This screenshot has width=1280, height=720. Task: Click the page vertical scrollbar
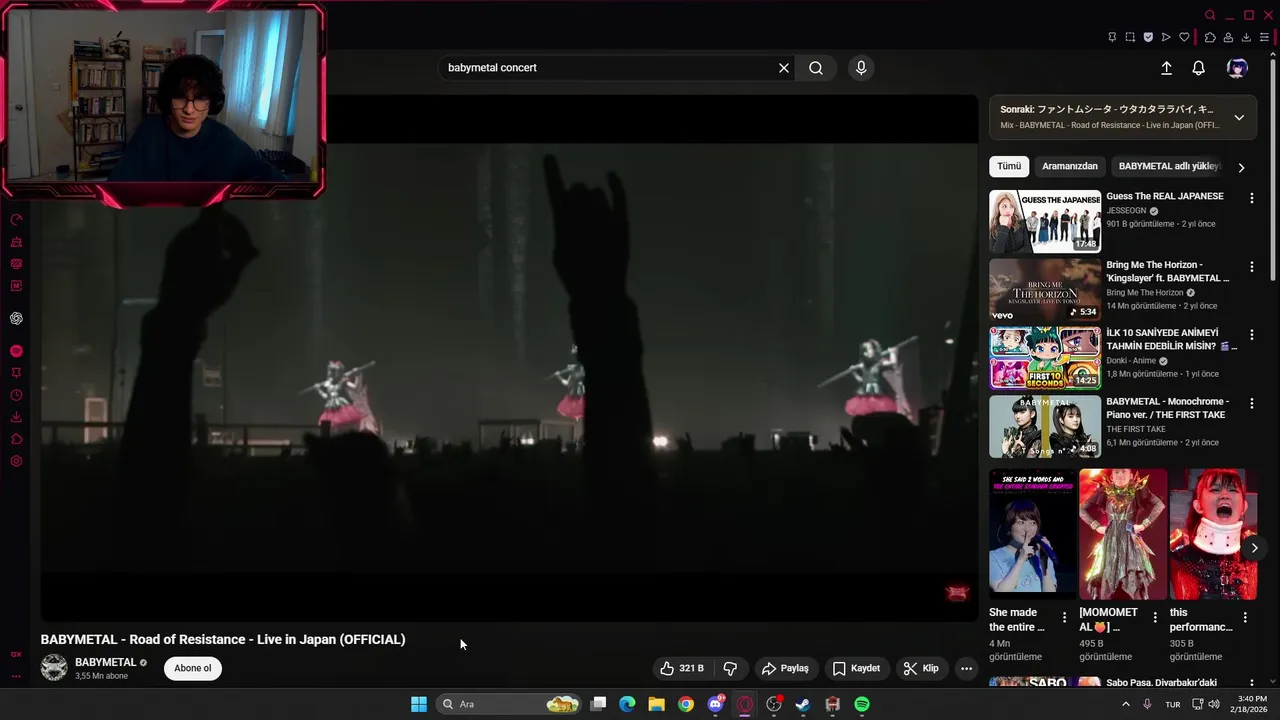1273,170
